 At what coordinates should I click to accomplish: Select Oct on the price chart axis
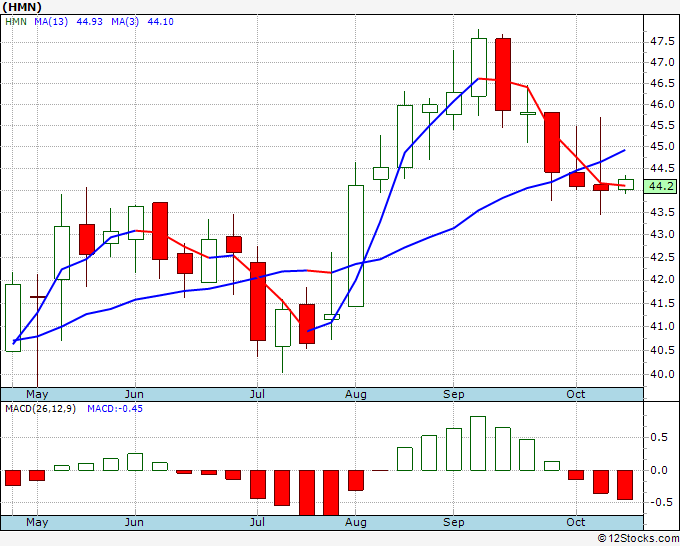click(576, 394)
